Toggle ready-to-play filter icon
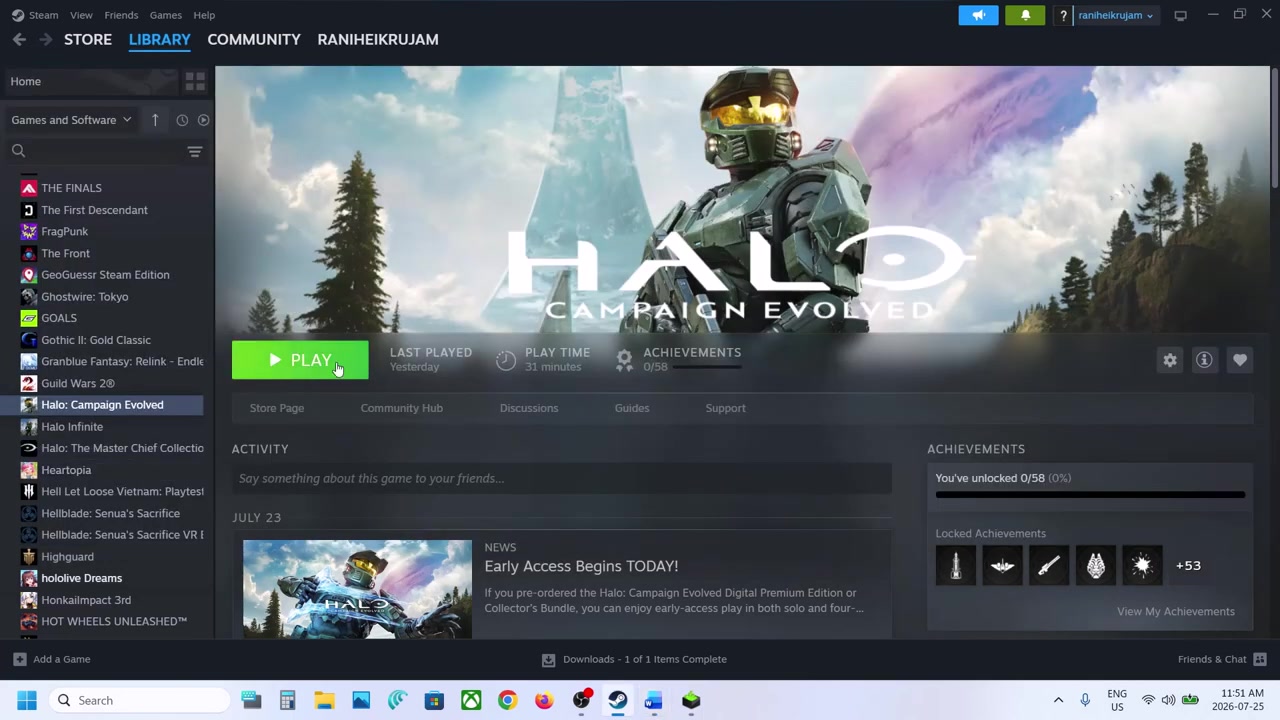 (203, 120)
